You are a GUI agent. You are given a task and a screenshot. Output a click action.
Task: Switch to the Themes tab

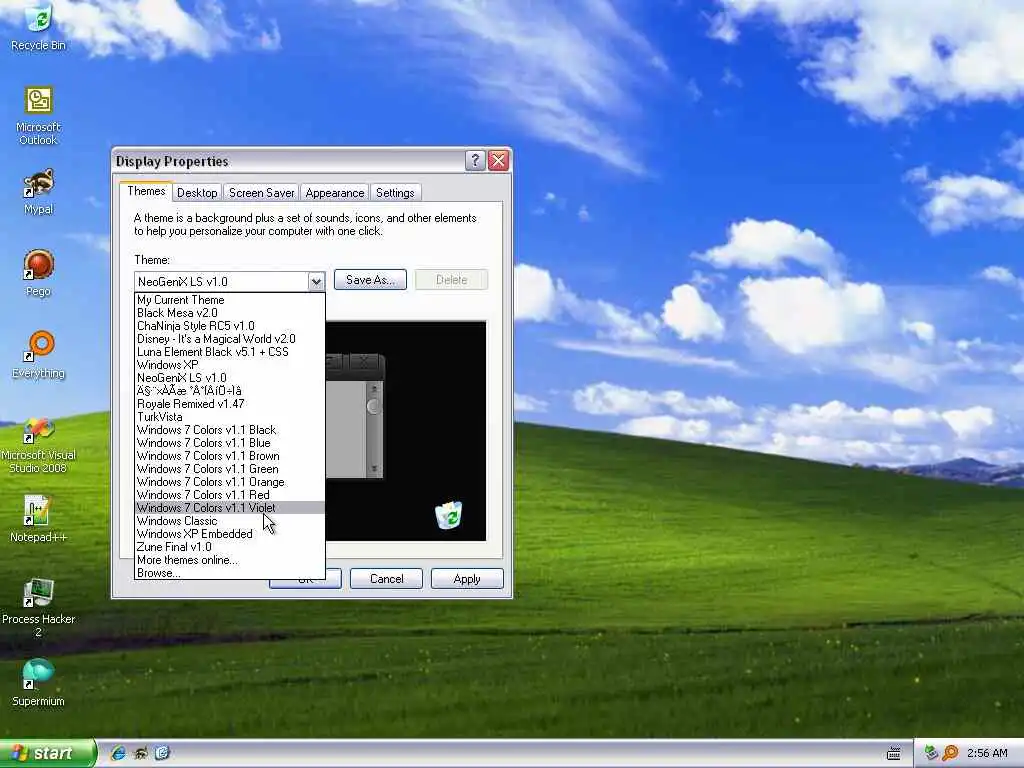tap(146, 191)
